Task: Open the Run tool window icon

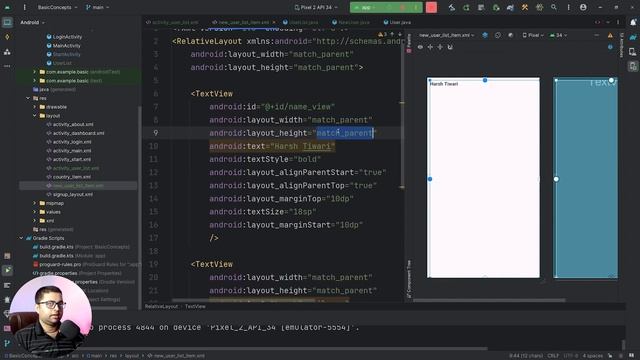Action: point(7,270)
